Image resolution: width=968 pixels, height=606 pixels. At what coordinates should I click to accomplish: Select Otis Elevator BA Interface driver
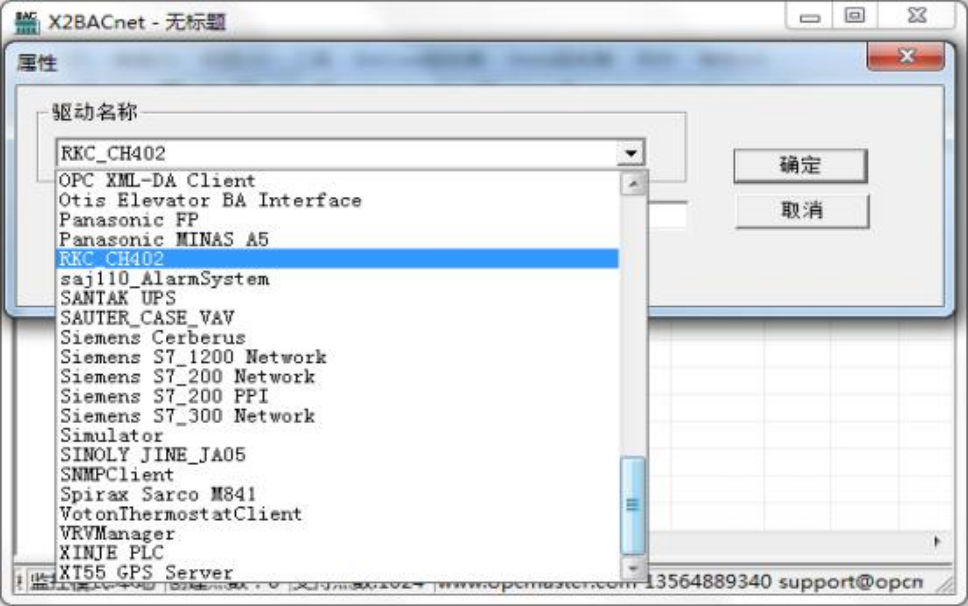pos(338,201)
